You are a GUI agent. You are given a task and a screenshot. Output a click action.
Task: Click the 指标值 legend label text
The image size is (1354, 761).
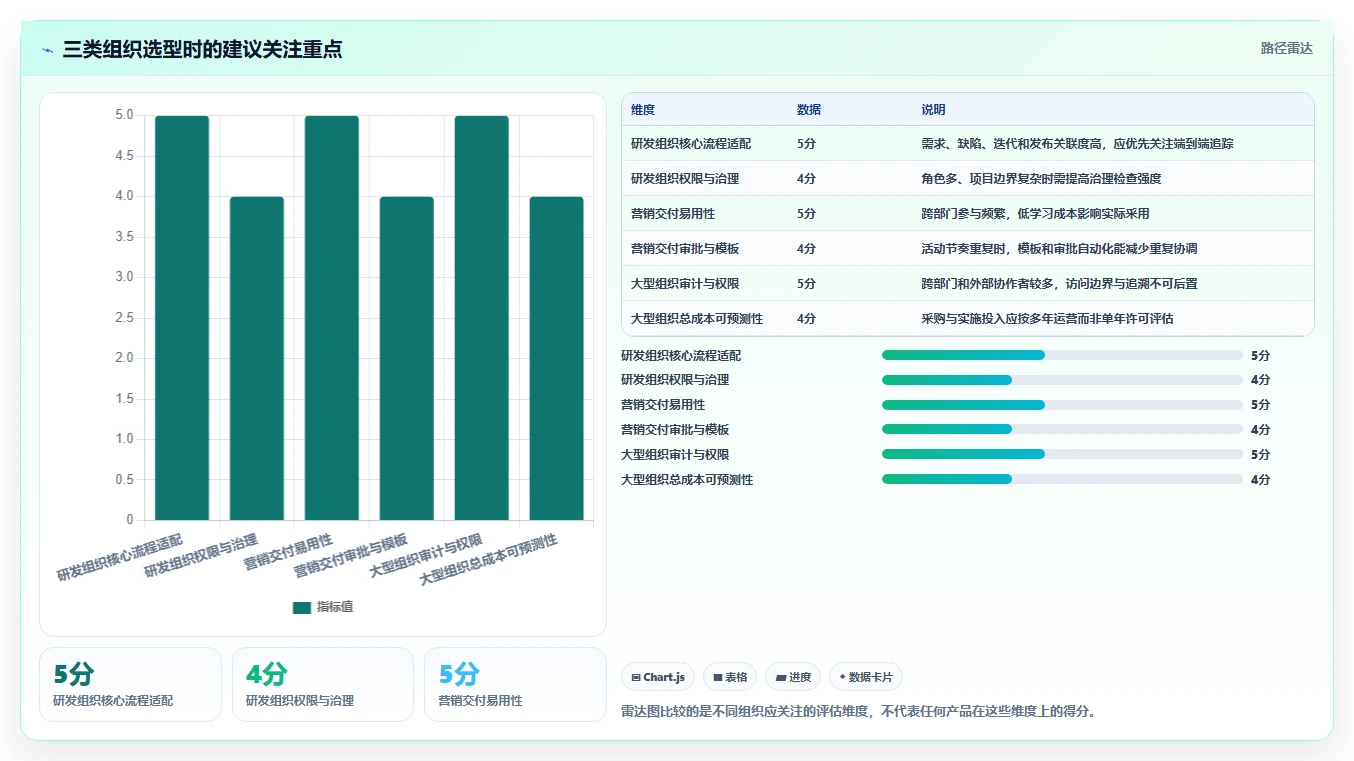click(x=335, y=607)
